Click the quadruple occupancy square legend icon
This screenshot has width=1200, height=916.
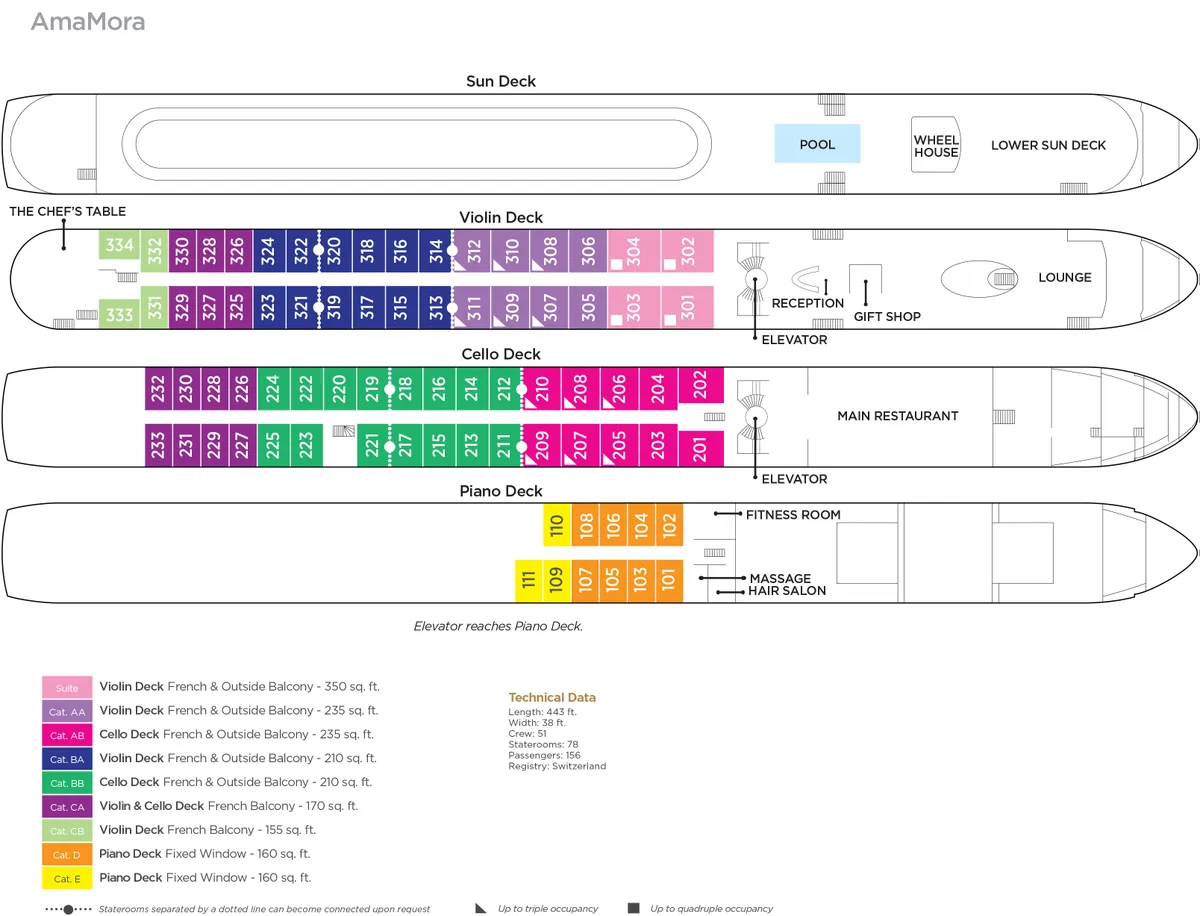(x=633, y=908)
